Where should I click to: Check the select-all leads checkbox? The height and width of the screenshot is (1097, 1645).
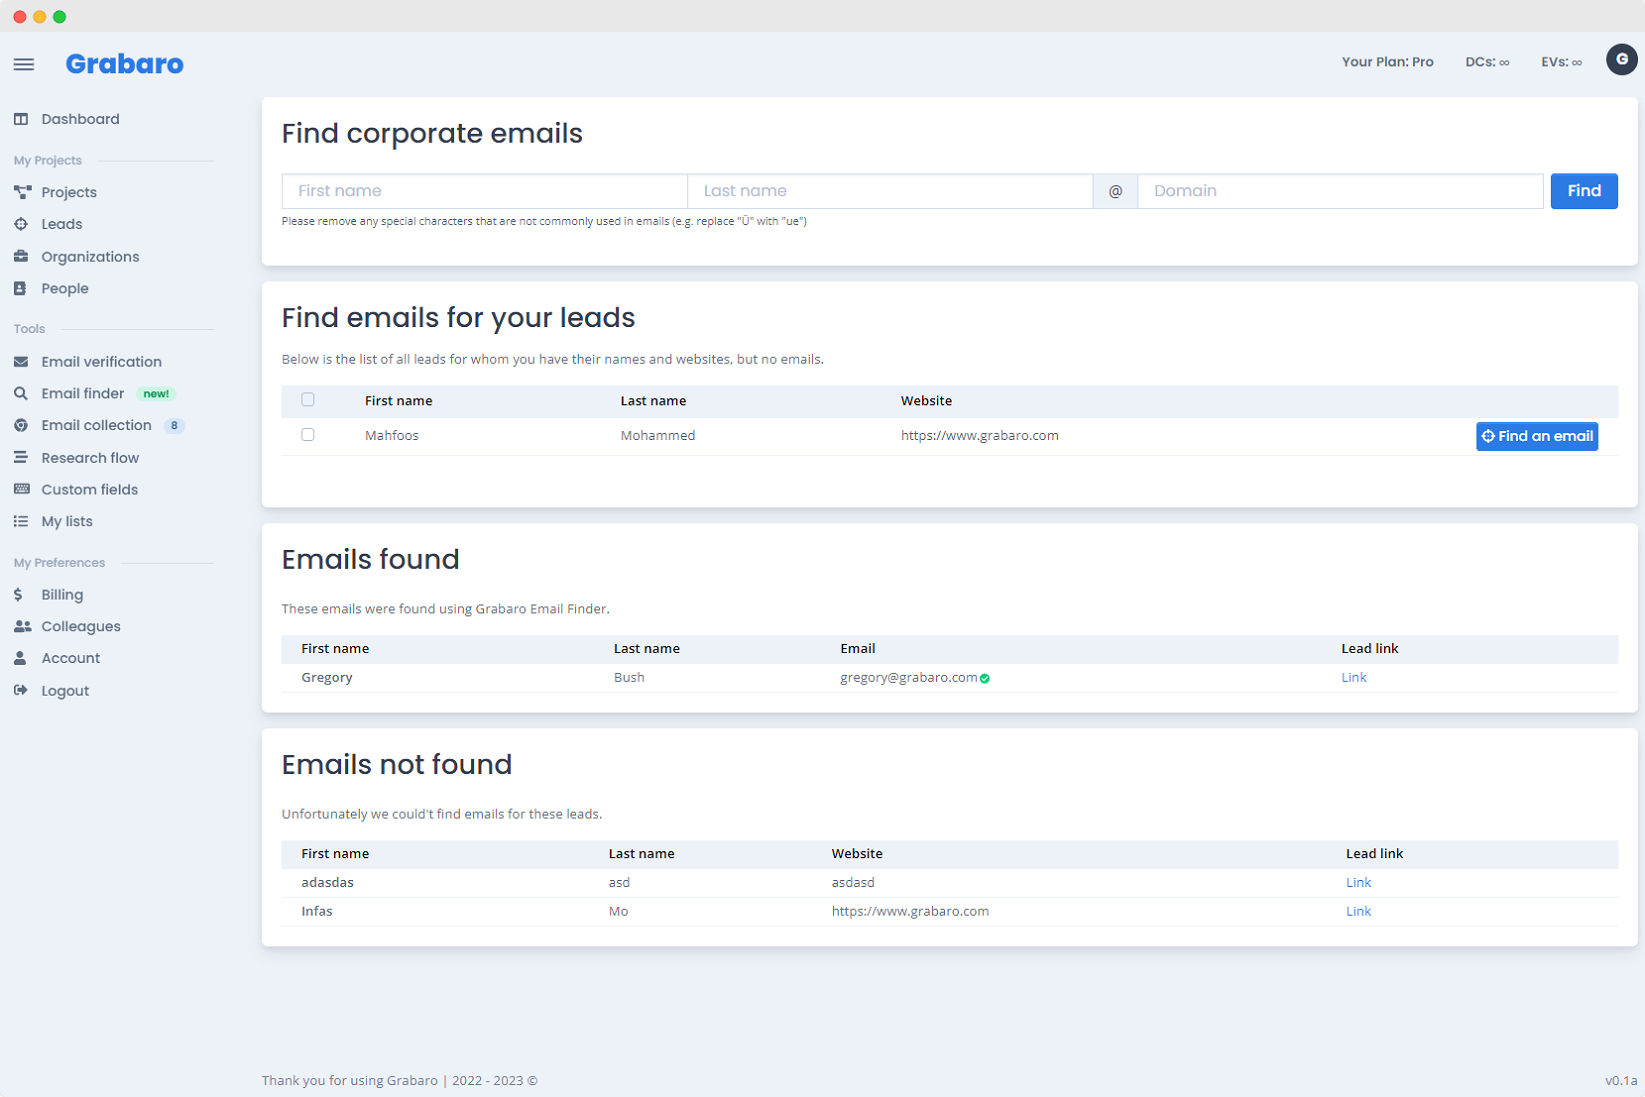point(308,400)
